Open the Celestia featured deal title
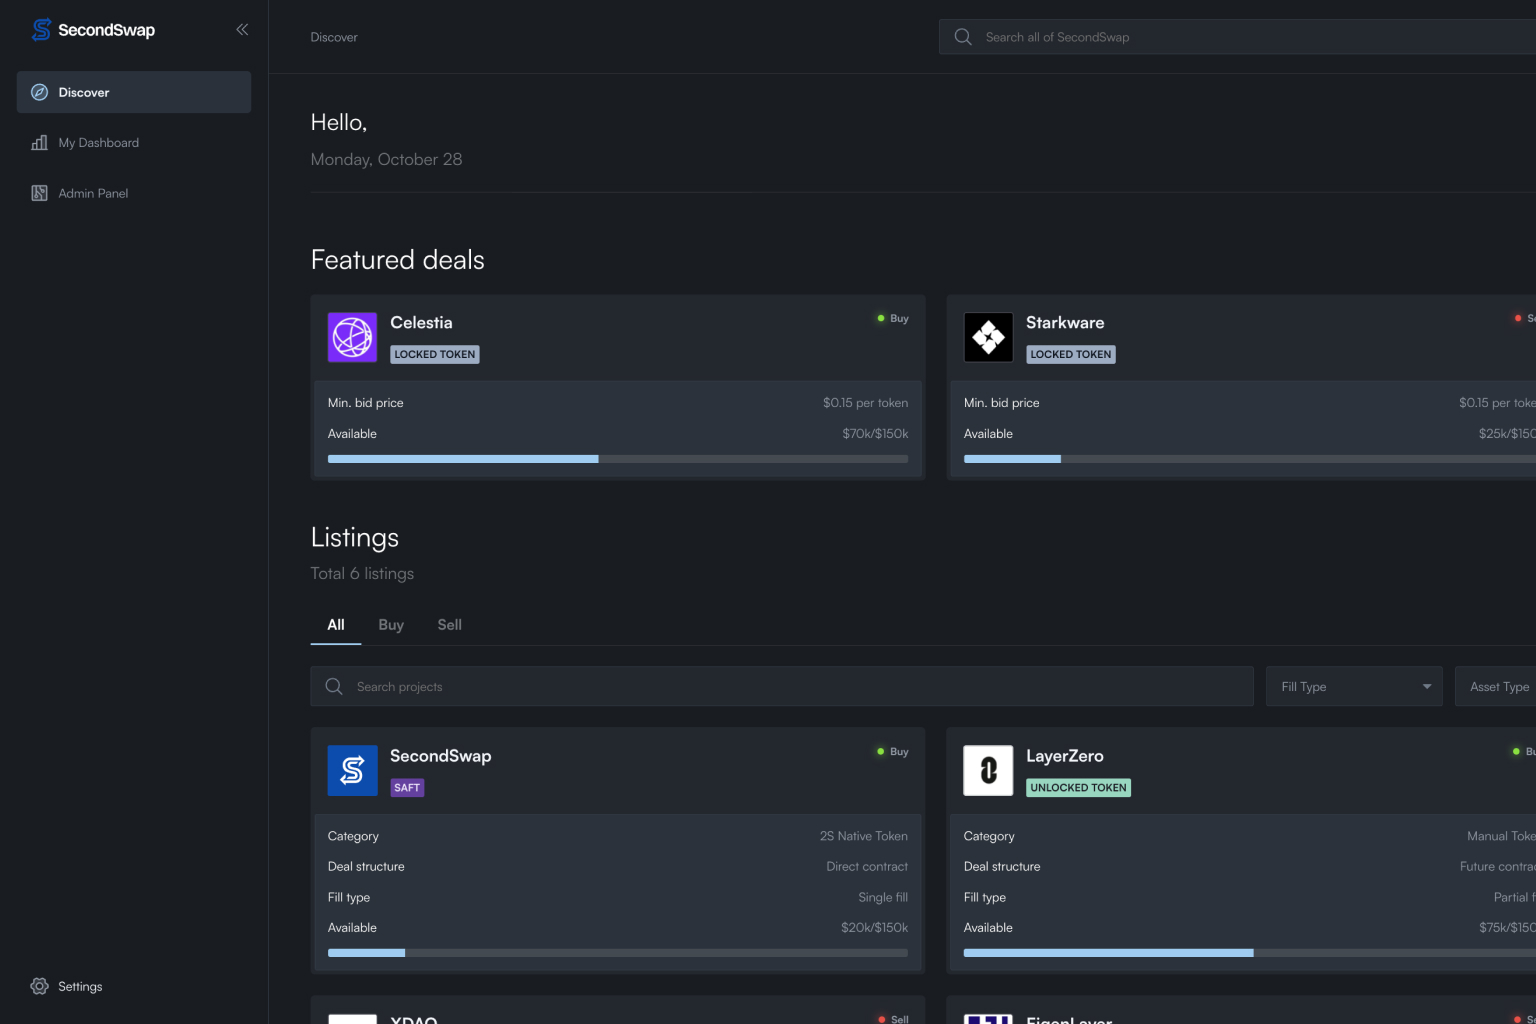Screen dimensions: 1536x1024 (421, 323)
